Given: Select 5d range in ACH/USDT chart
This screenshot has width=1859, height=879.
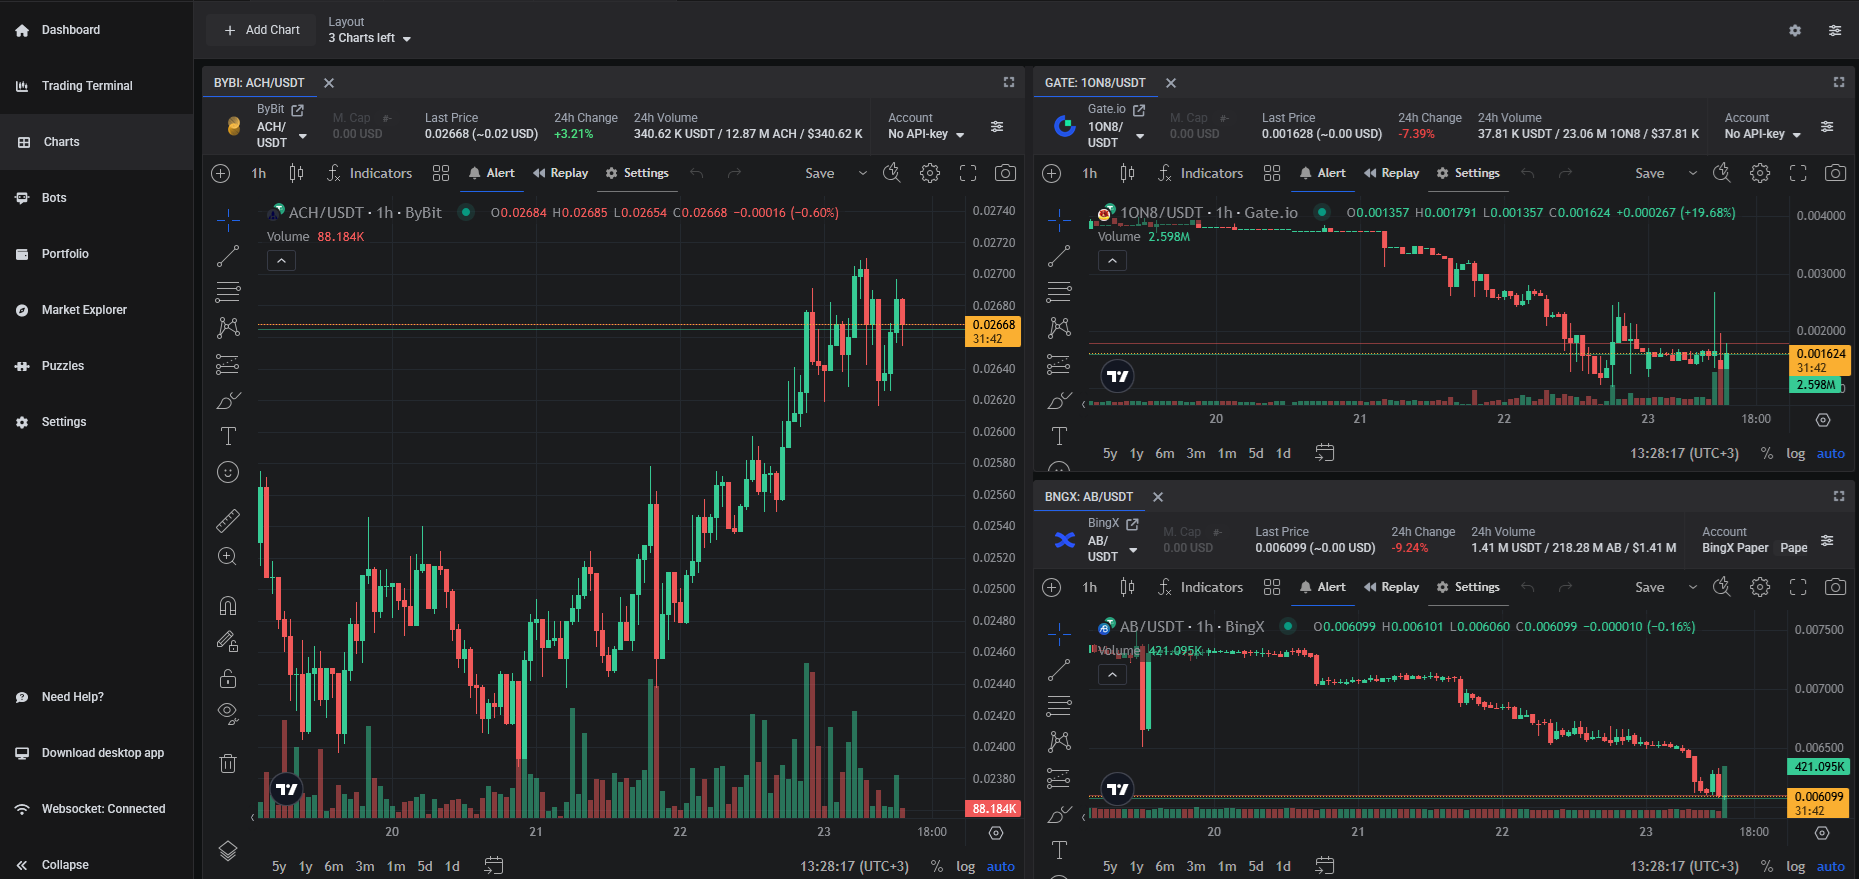Looking at the screenshot, I should pos(425,867).
